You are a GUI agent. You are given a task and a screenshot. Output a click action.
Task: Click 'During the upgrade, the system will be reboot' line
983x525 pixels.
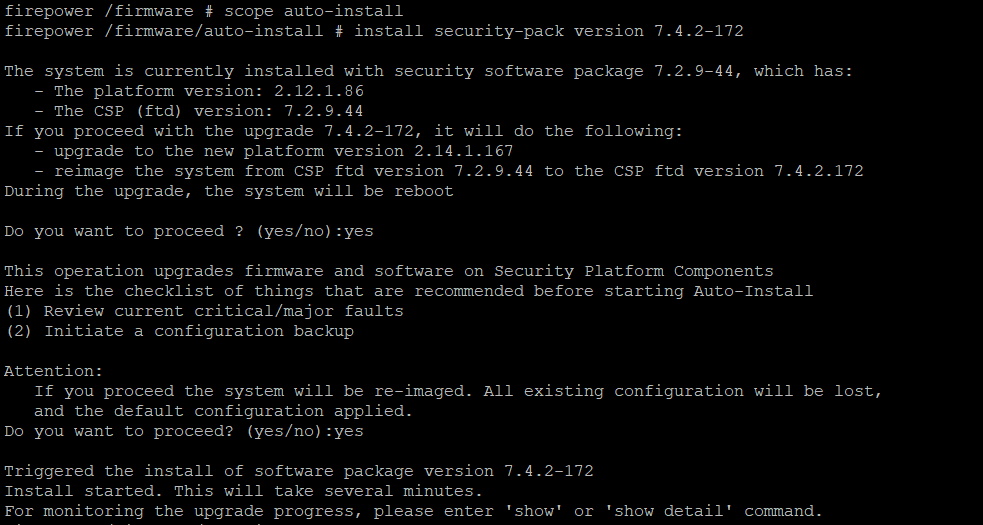[229, 191]
